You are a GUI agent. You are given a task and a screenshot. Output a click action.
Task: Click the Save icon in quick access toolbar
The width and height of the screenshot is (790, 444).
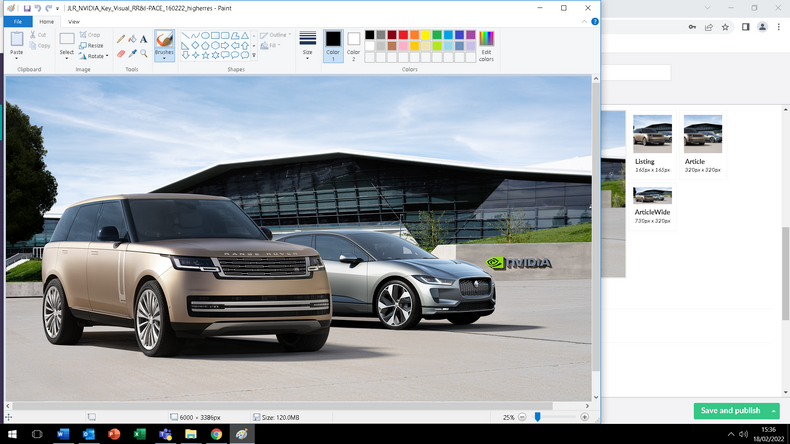(27, 8)
